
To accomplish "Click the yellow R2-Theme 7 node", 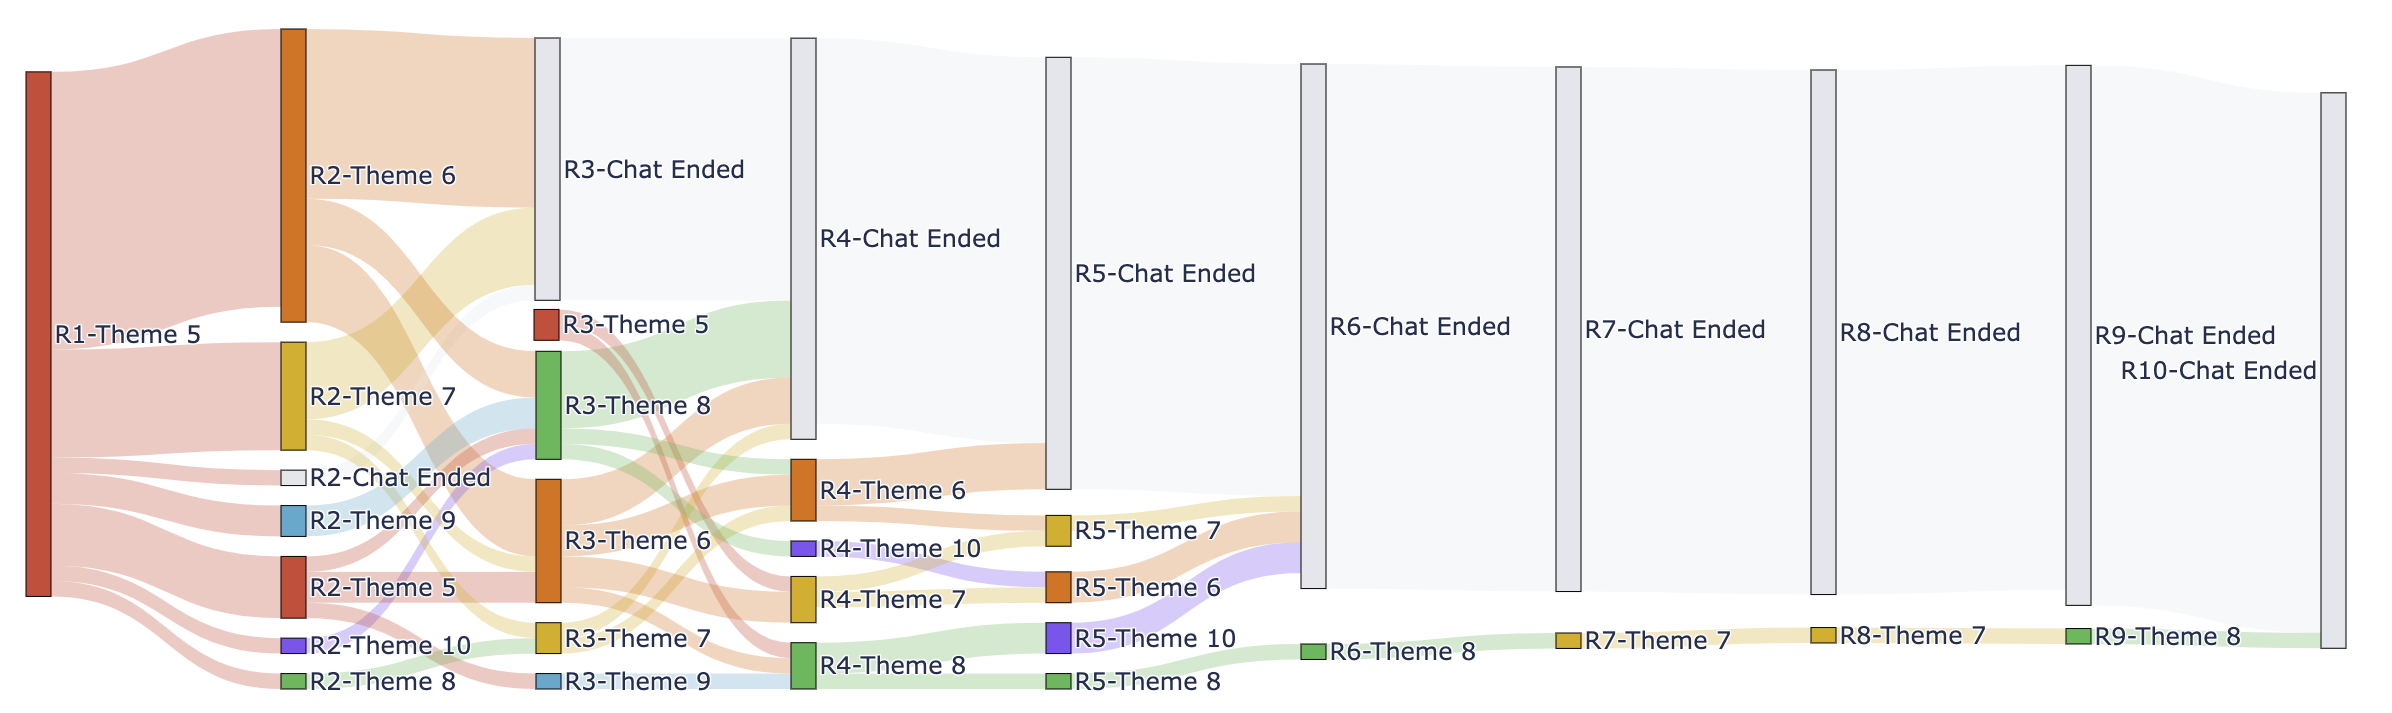I will (293, 396).
